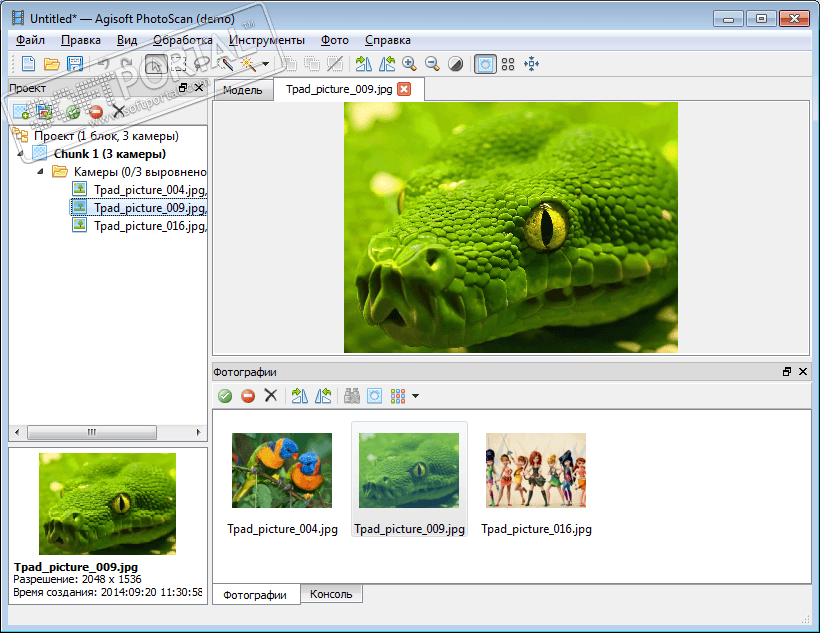Click Add chunk icon in Проект panel
This screenshot has width=820, height=633.
point(21,111)
